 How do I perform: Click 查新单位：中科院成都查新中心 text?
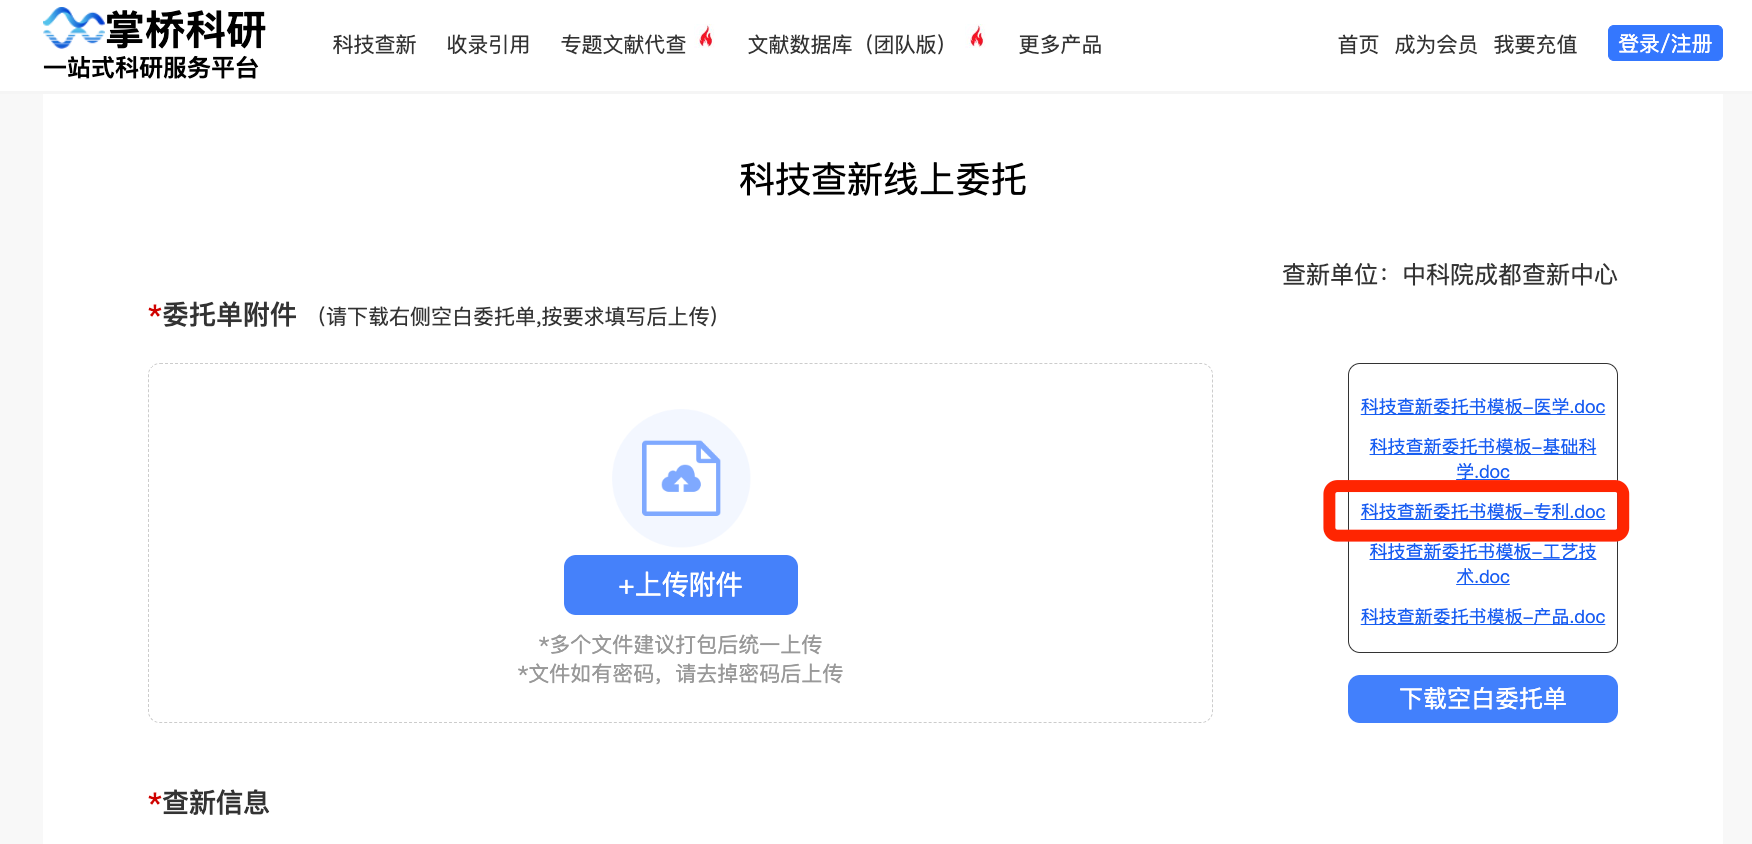(x=1450, y=275)
